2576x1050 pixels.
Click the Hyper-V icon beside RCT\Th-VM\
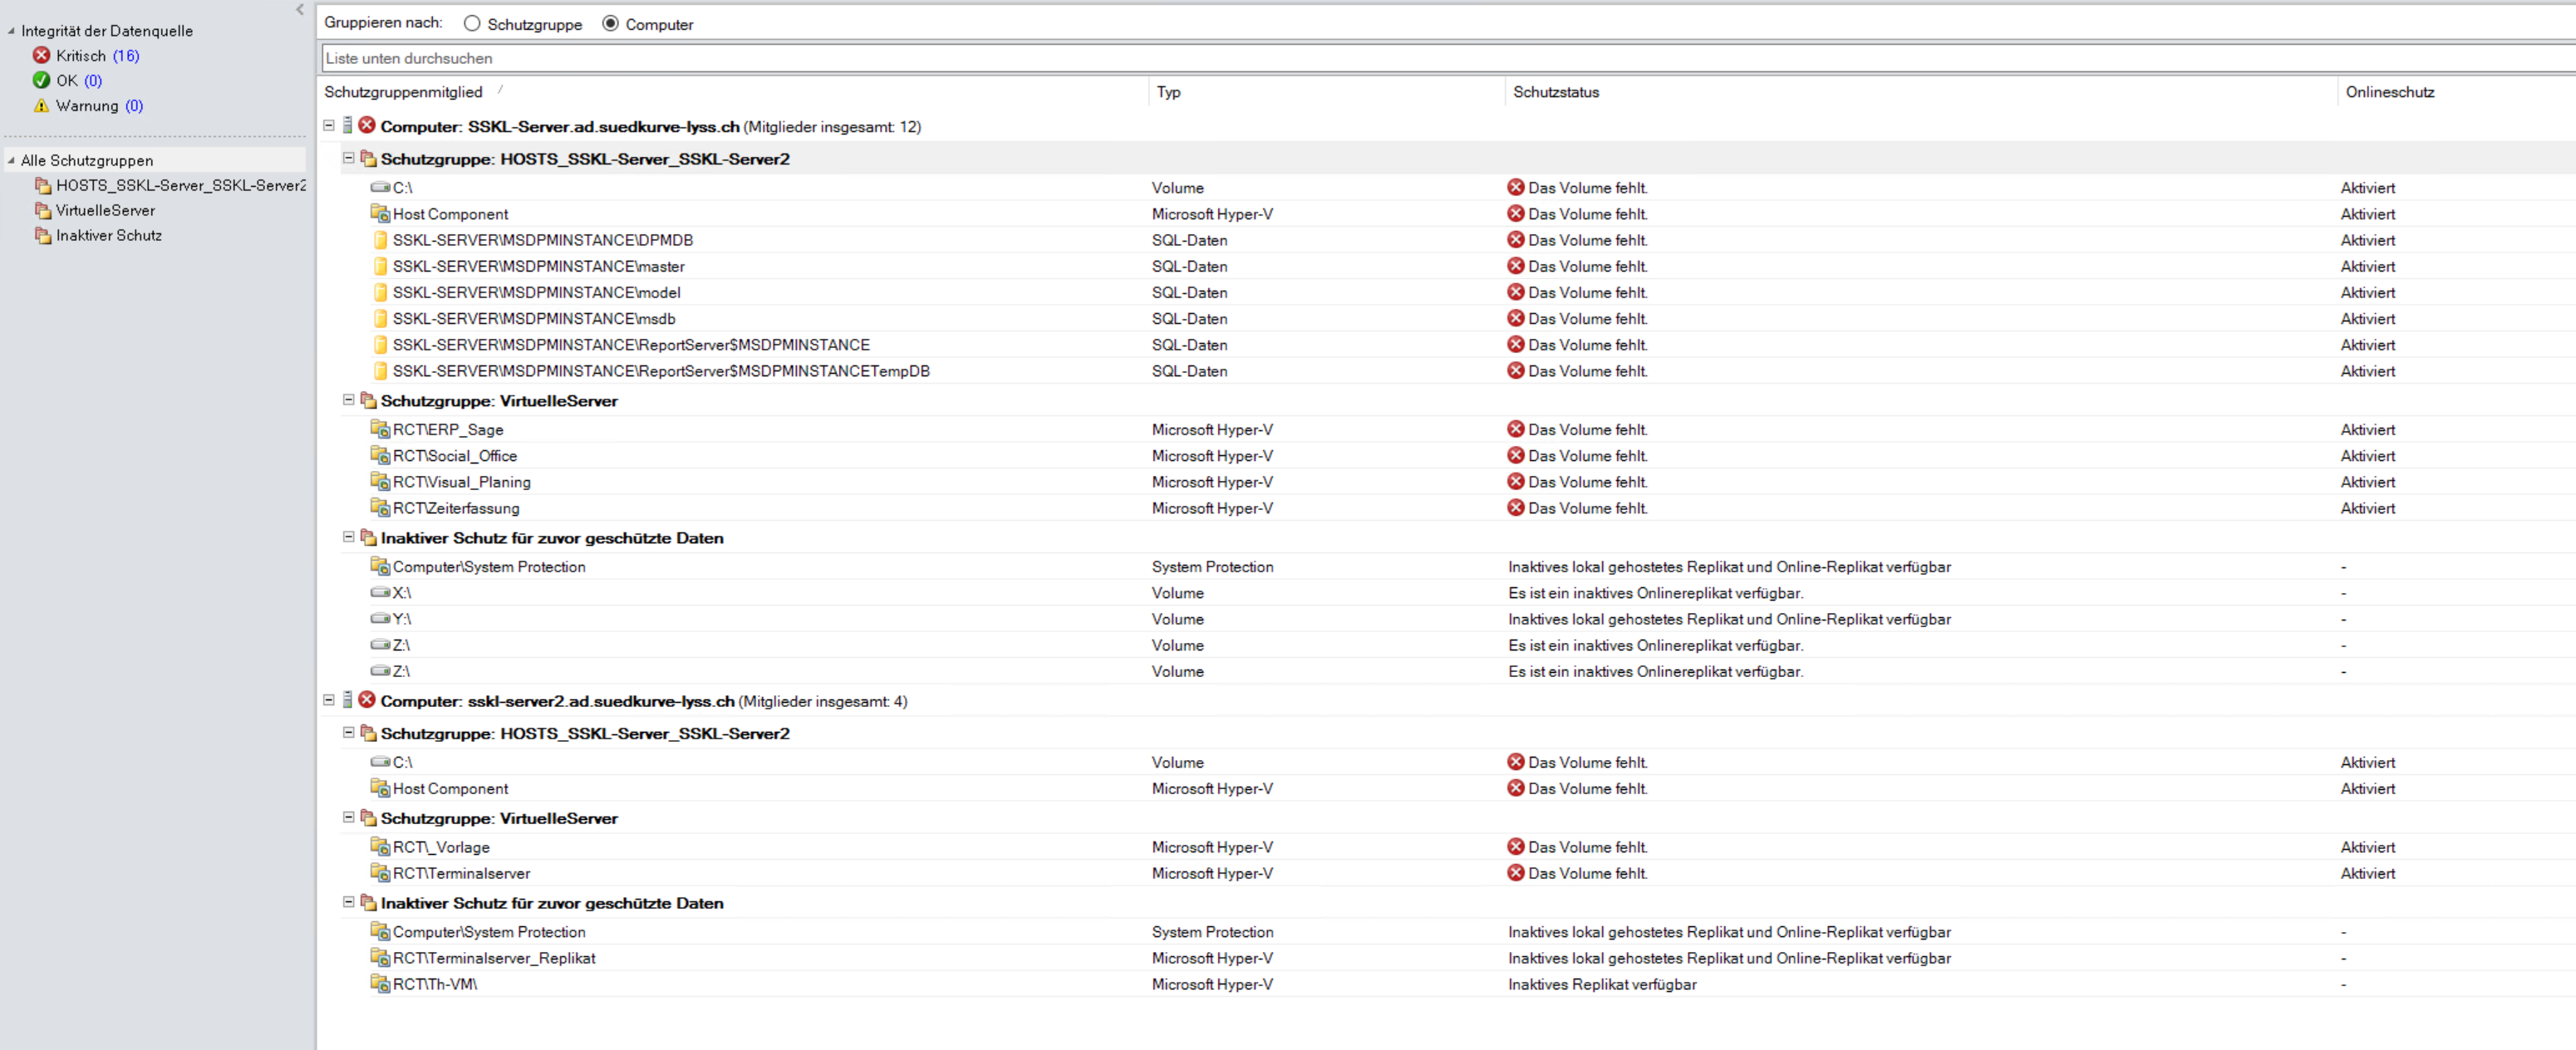[x=380, y=984]
